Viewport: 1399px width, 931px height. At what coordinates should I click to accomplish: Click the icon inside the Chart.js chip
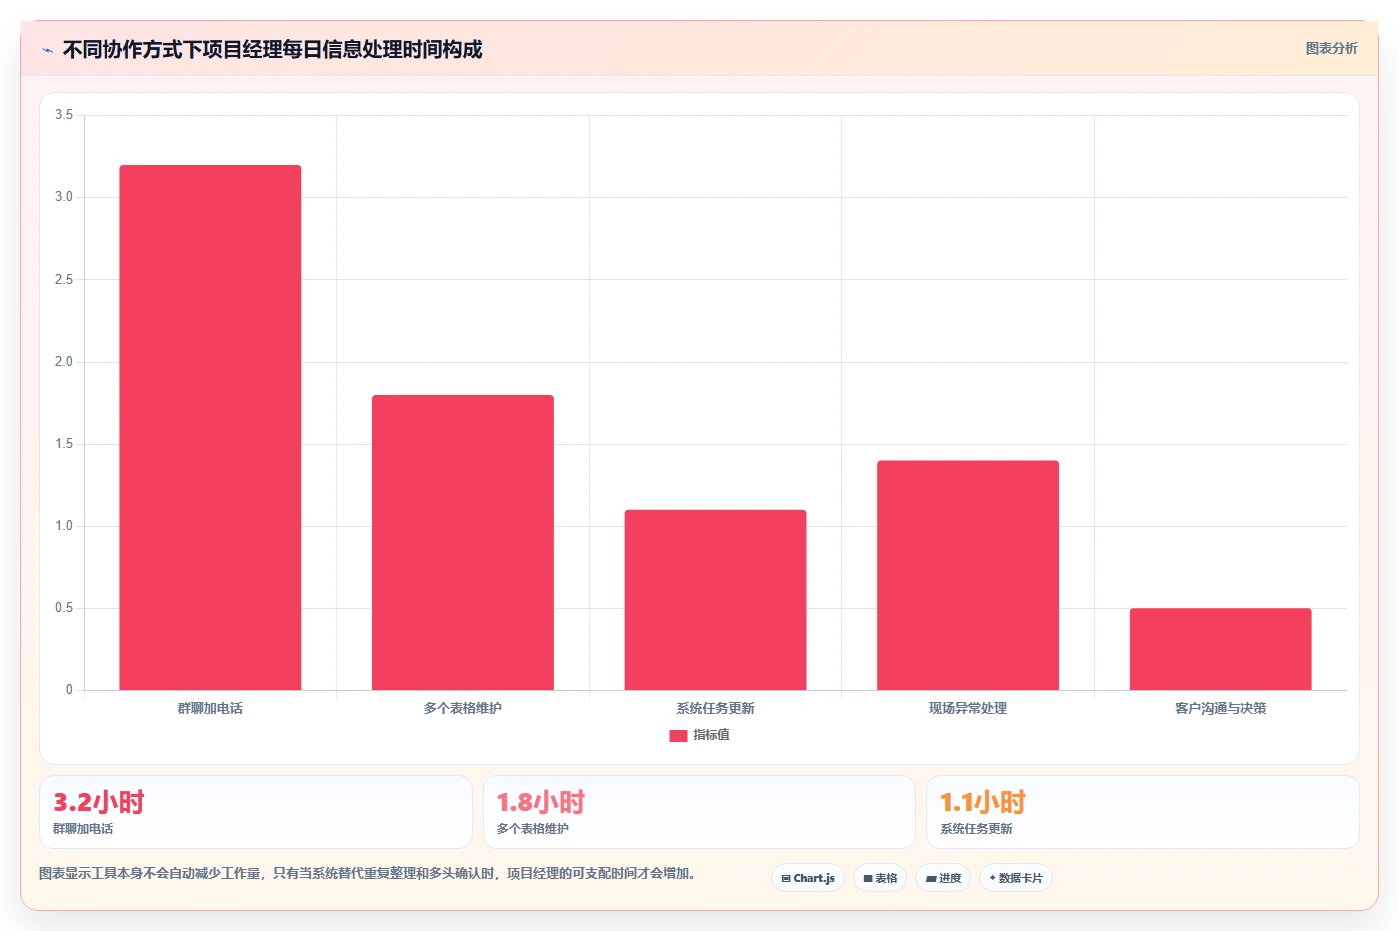[x=786, y=878]
